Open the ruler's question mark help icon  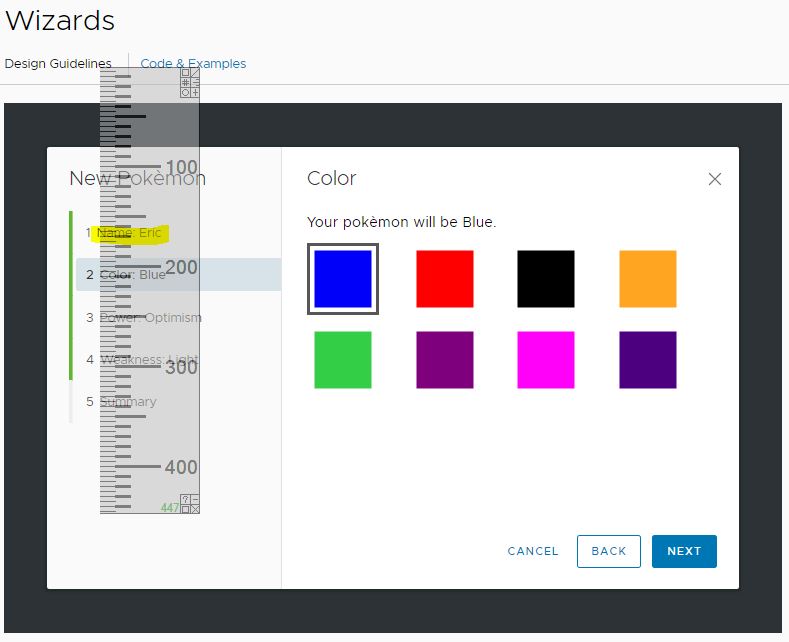[x=185, y=500]
